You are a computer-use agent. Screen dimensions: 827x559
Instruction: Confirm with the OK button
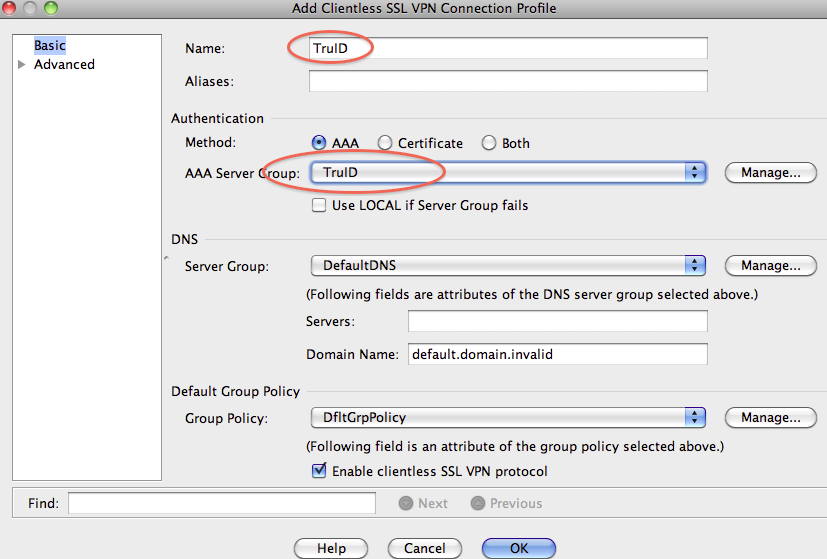[518, 548]
